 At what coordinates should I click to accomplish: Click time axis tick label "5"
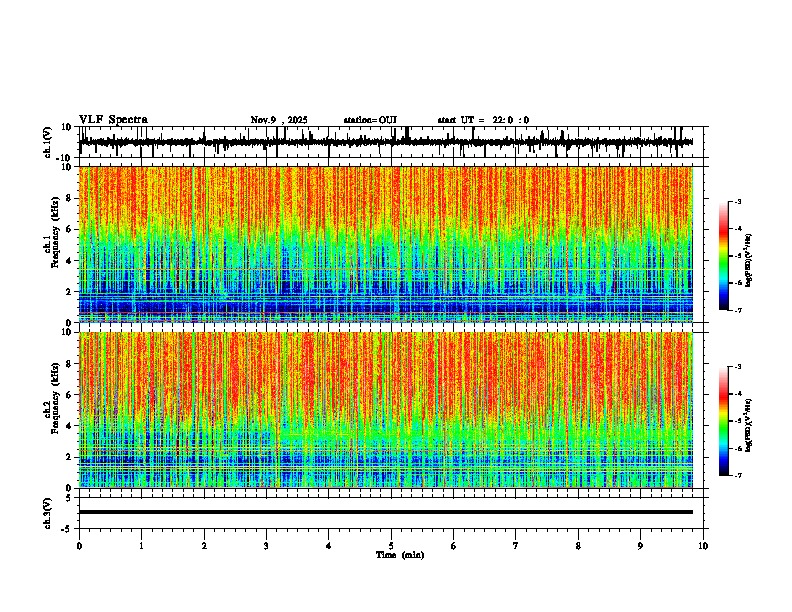391,546
